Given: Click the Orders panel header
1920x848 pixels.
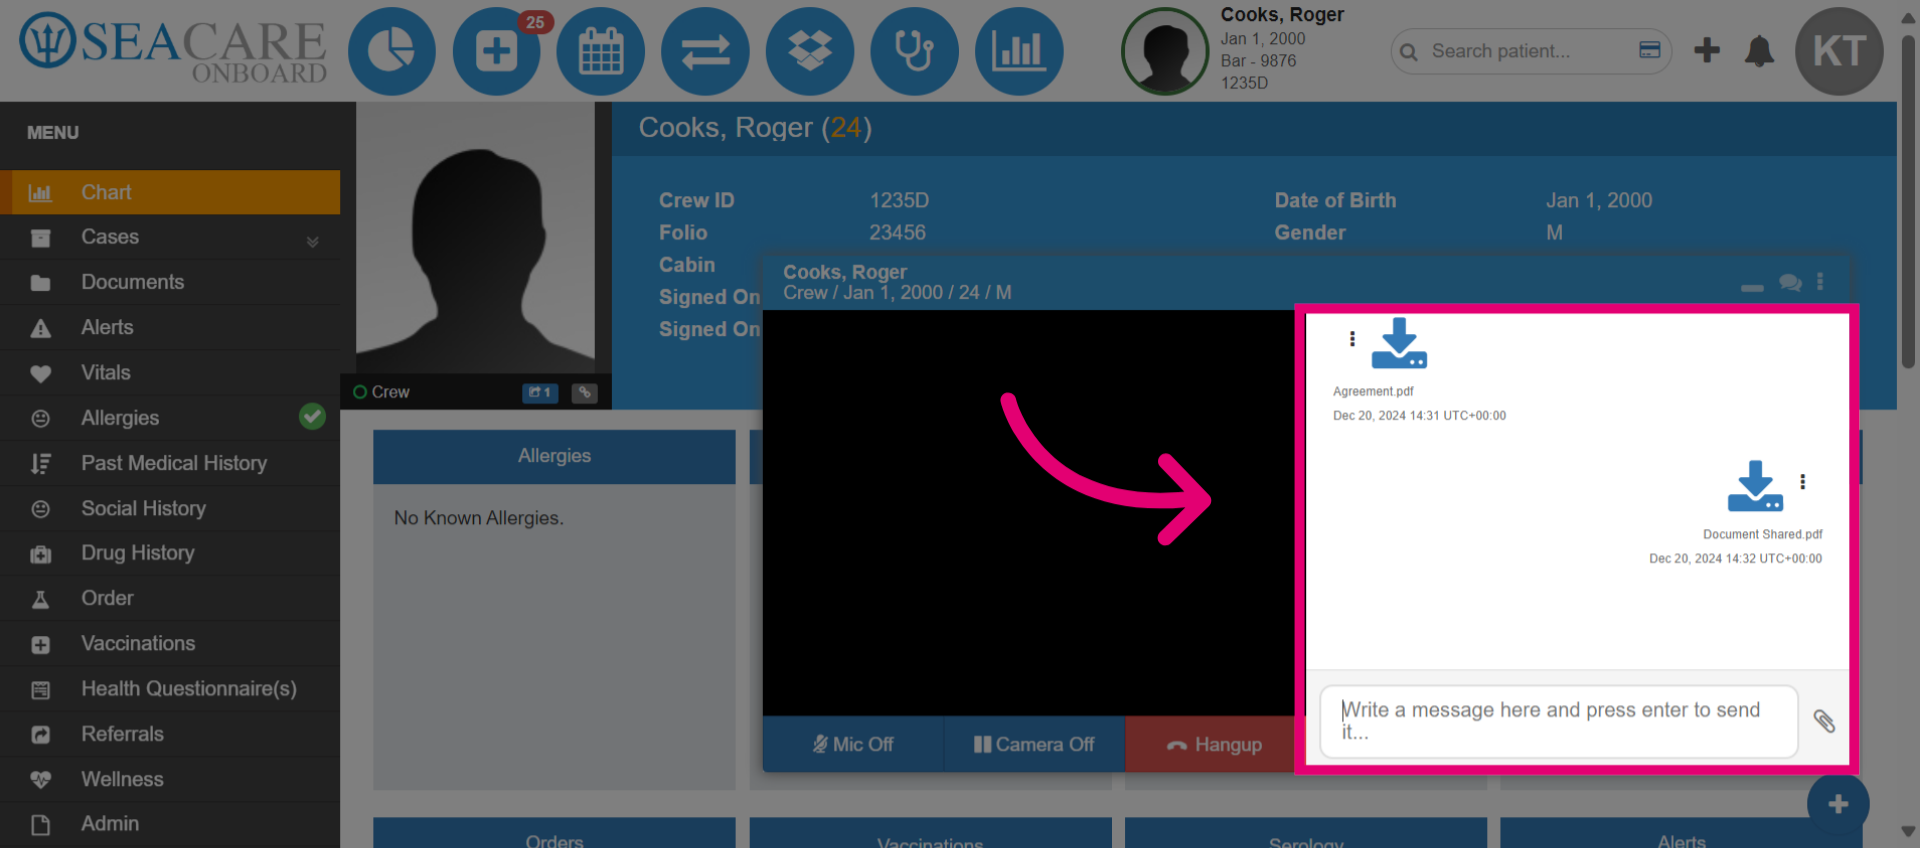Looking at the screenshot, I should (x=554, y=833).
